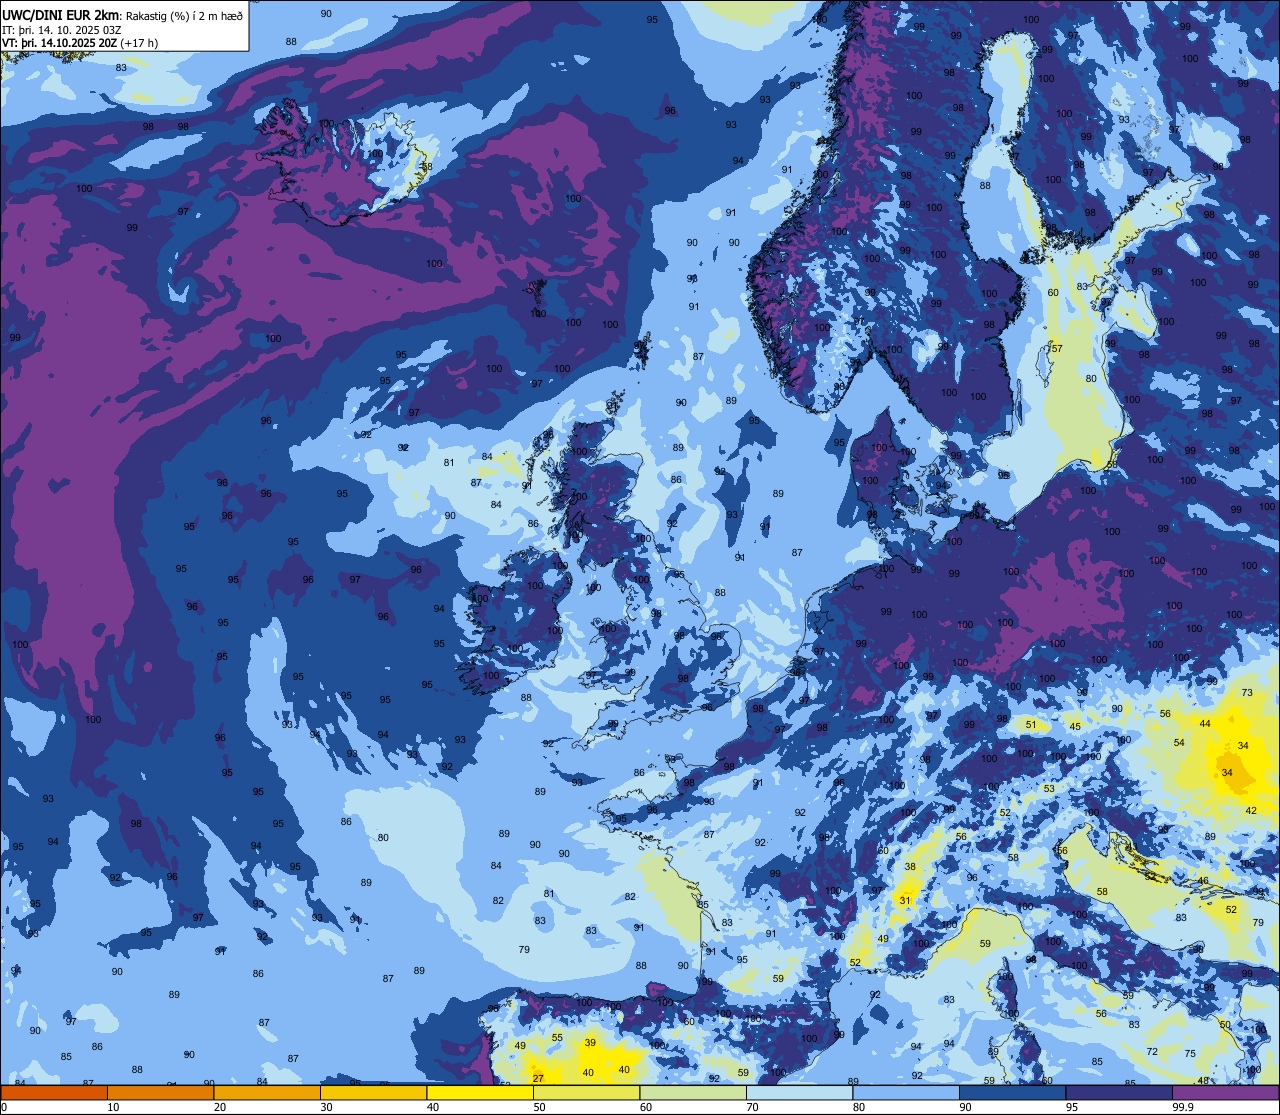The image size is (1280, 1115).
Task: Click the 95–99.9 navy legend segment
Action: (x=1119, y=1093)
